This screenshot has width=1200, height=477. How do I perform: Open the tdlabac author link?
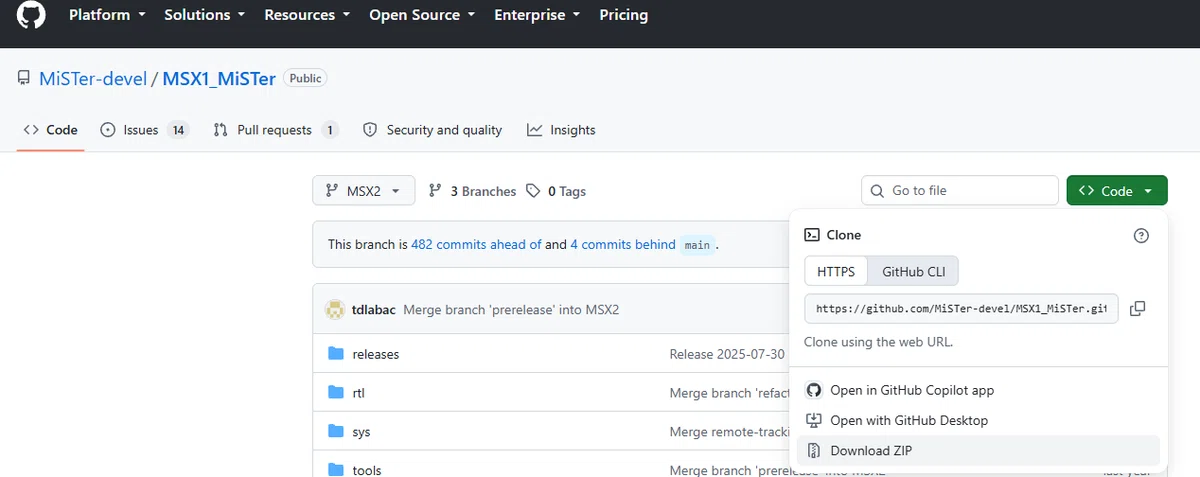375,310
